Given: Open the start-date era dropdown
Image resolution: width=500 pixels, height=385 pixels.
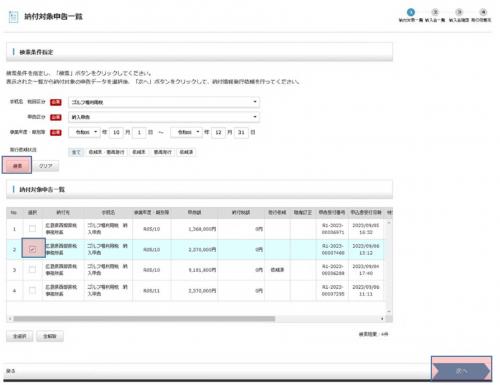Looking at the screenshot, I should point(84,132).
